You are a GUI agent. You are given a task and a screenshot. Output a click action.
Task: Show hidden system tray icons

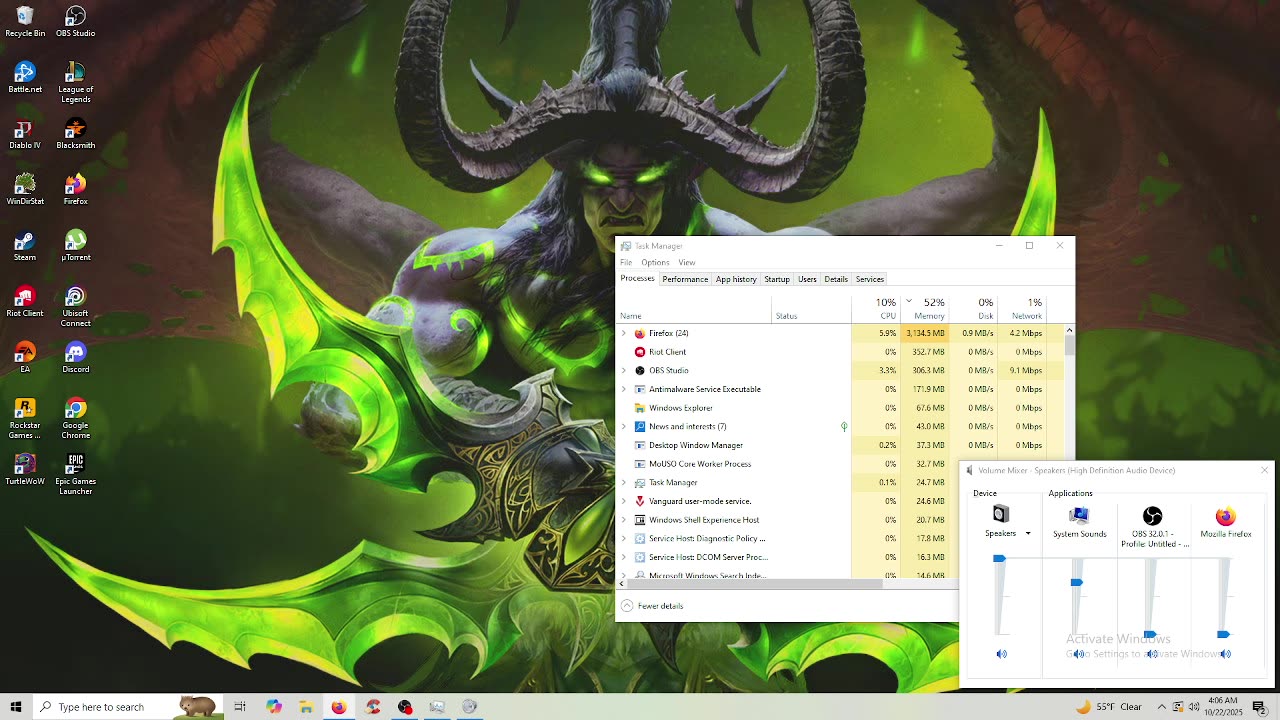pyautogui.click(x=1162, y=707)
